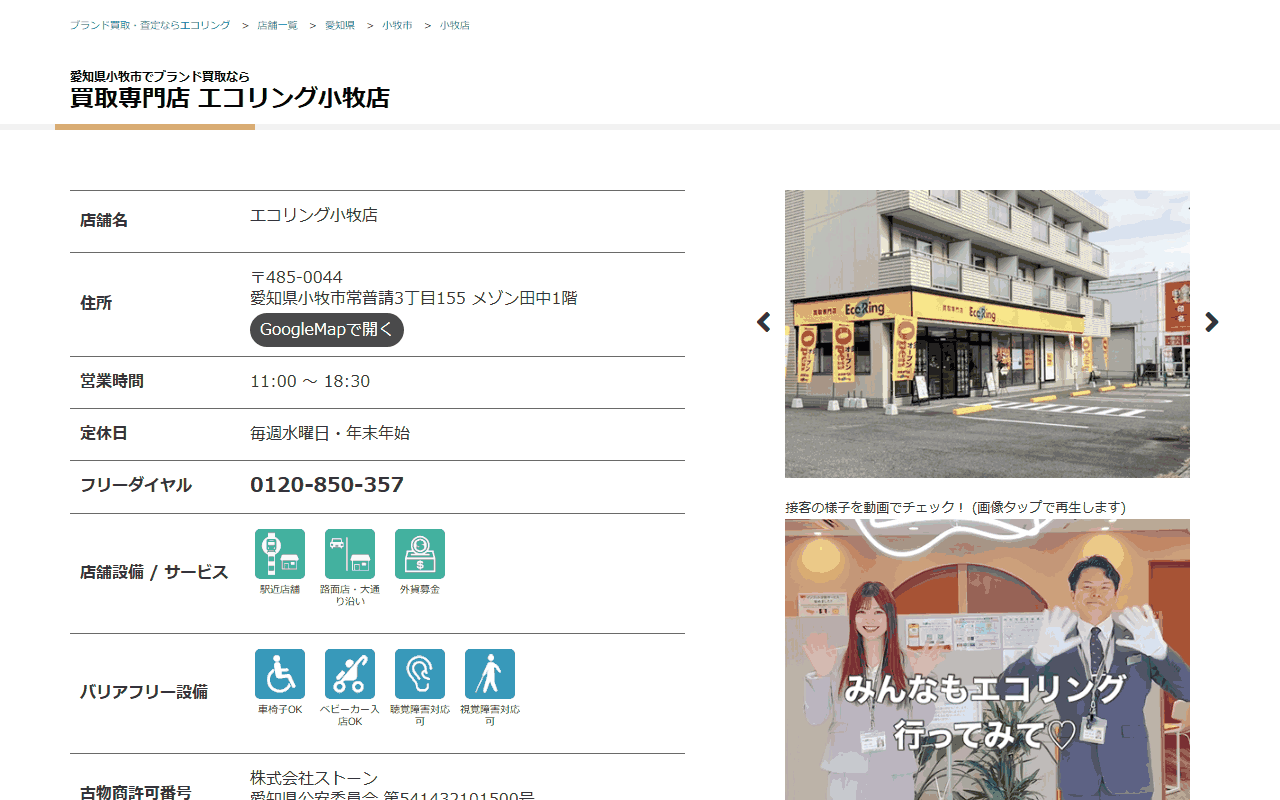This screenshot has width=1280, height=800.
Task: Click the 店舗名 row label
Action: pos(104,220)
